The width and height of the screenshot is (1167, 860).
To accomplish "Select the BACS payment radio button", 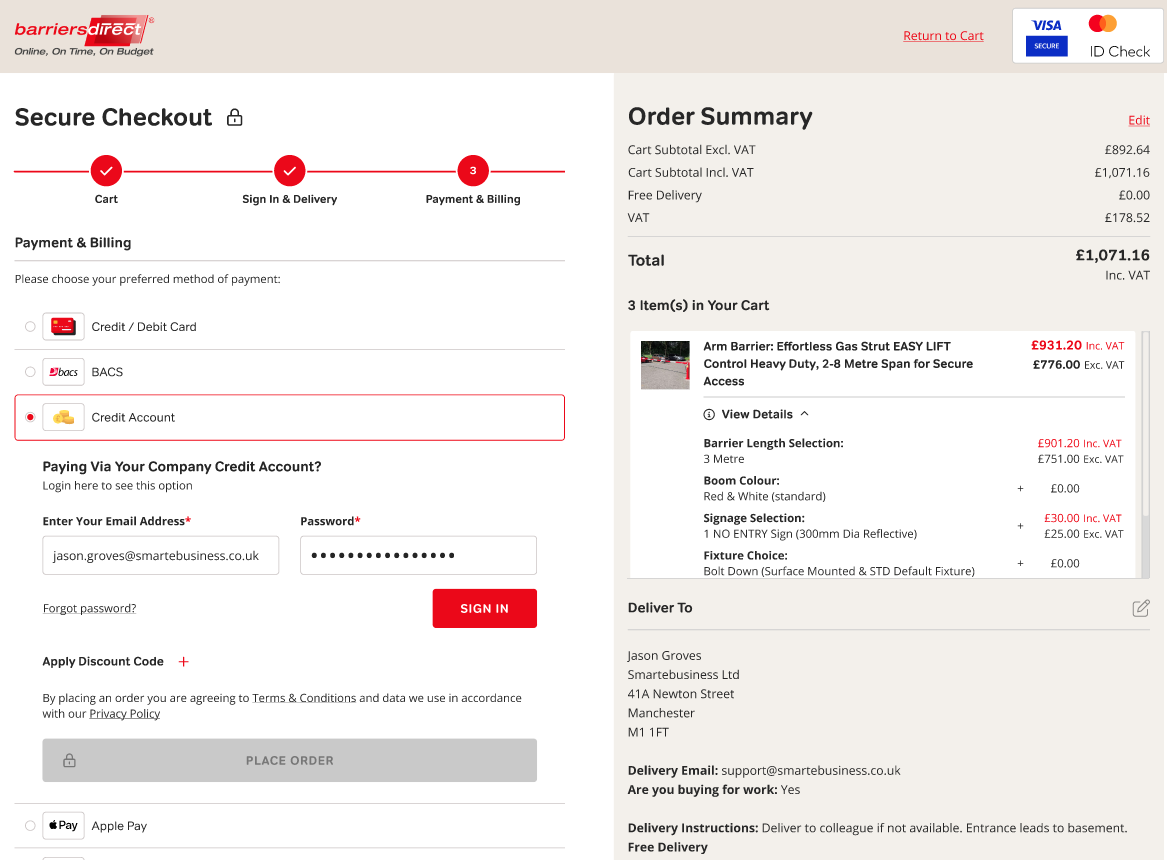I will [x=30, y=372].
